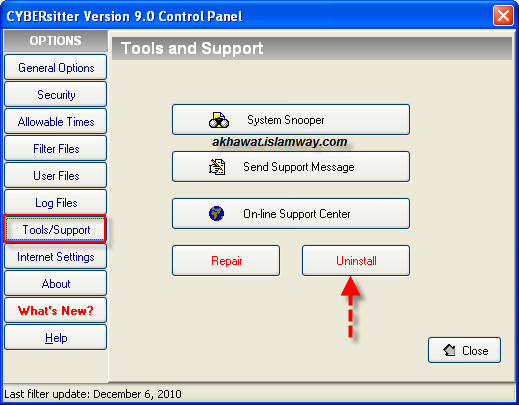This screenshot has width=519, height=405.
Task: Show the About page
Action: pyautogui.click(x=56, y=284)
